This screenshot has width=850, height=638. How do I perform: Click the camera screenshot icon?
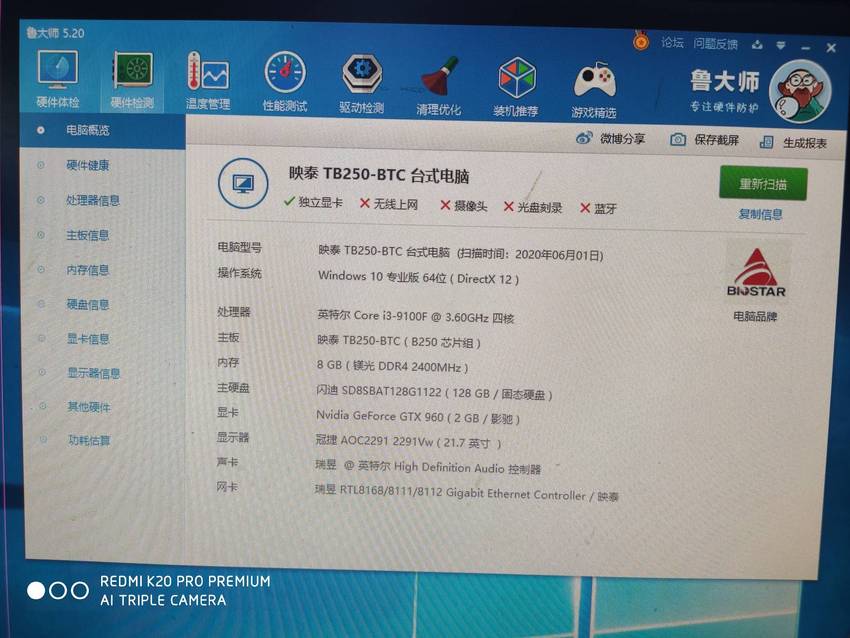tap(678, 139)
